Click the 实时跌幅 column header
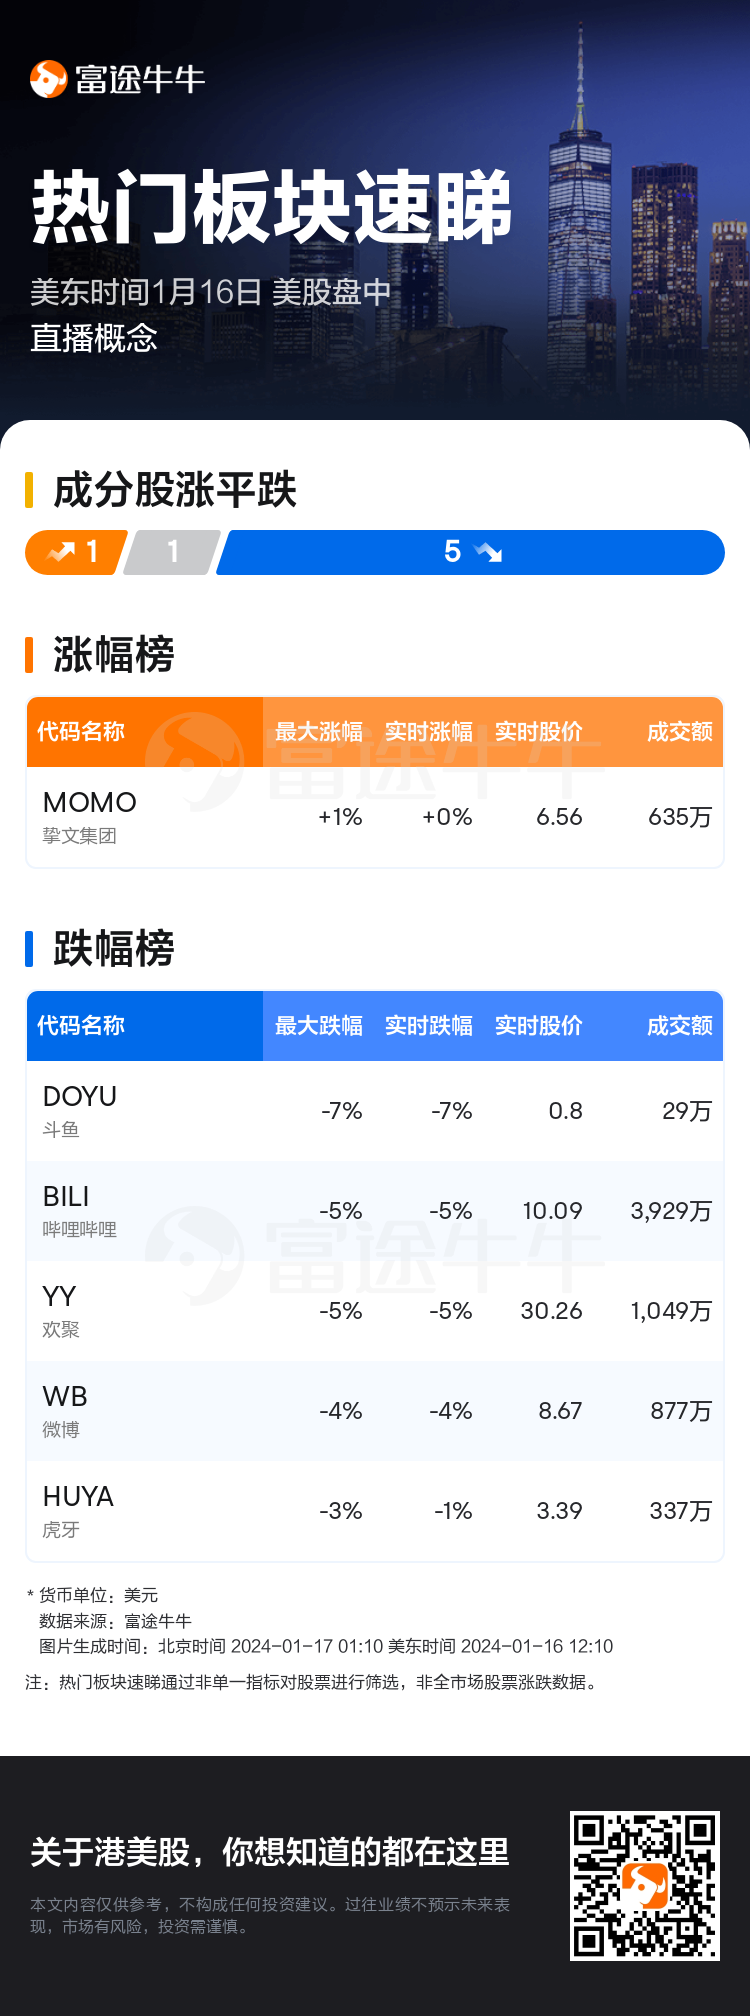 tap(429, 1026)
